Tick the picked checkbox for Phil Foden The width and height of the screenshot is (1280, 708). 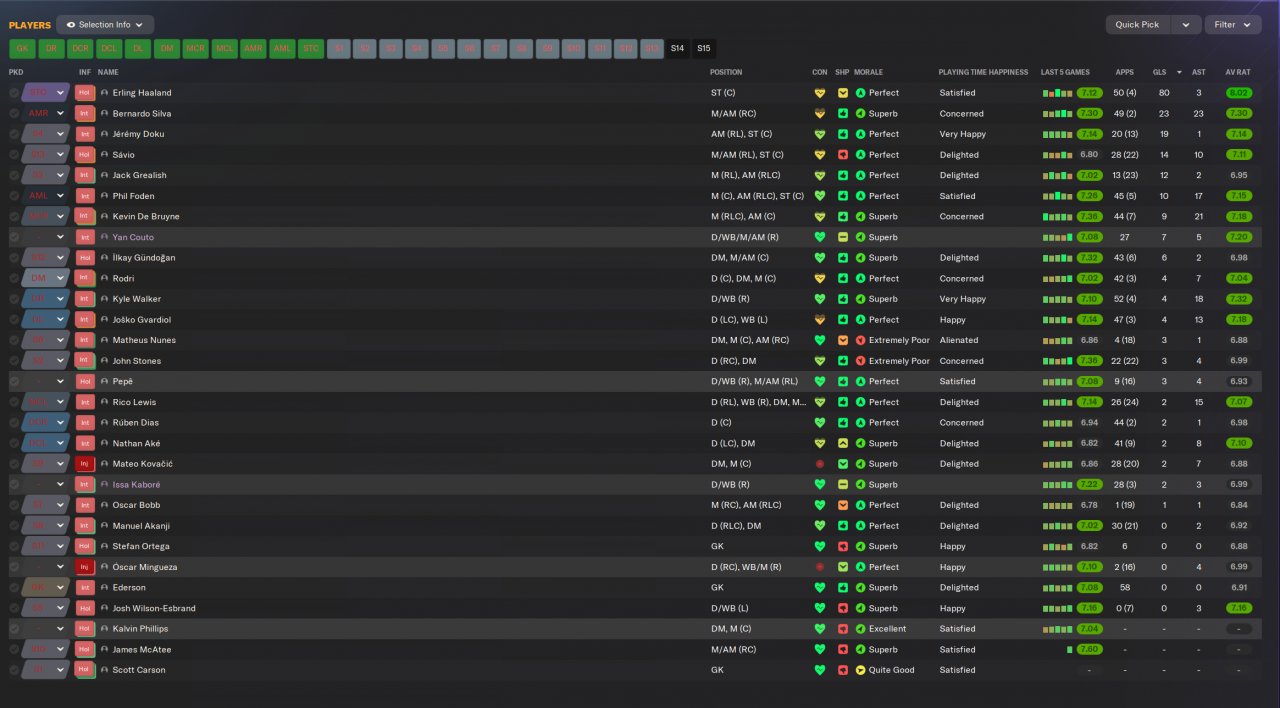point(14,196)
